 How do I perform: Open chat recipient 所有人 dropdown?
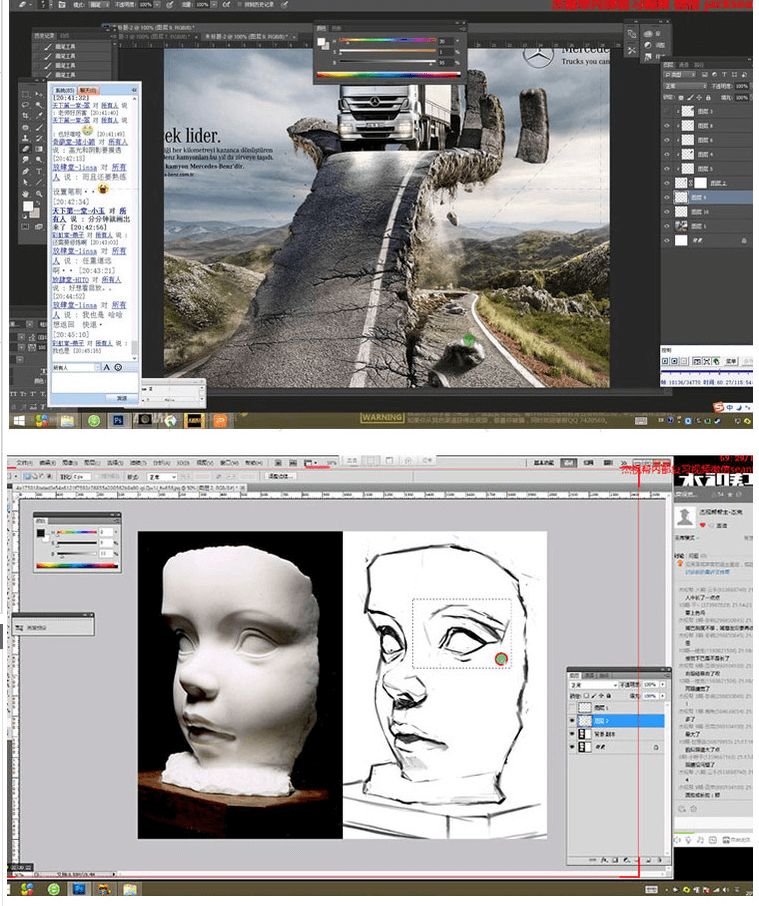[98, 367]
